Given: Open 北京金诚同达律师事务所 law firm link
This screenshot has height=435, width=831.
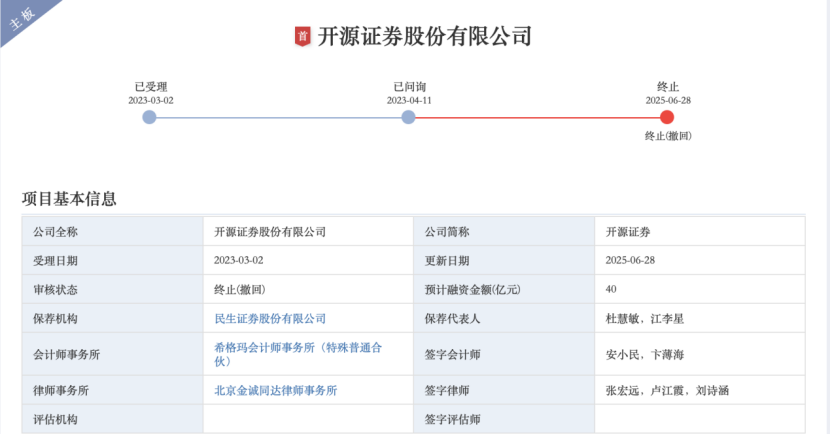Looking at the screenshot, I should pyautogui.click(x=276, y=390).
